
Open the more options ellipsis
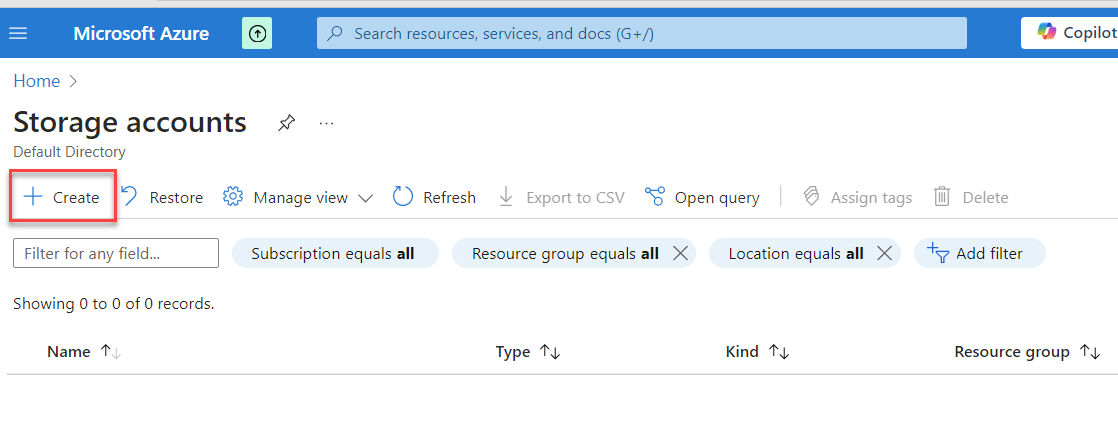(x=327, y=123)
